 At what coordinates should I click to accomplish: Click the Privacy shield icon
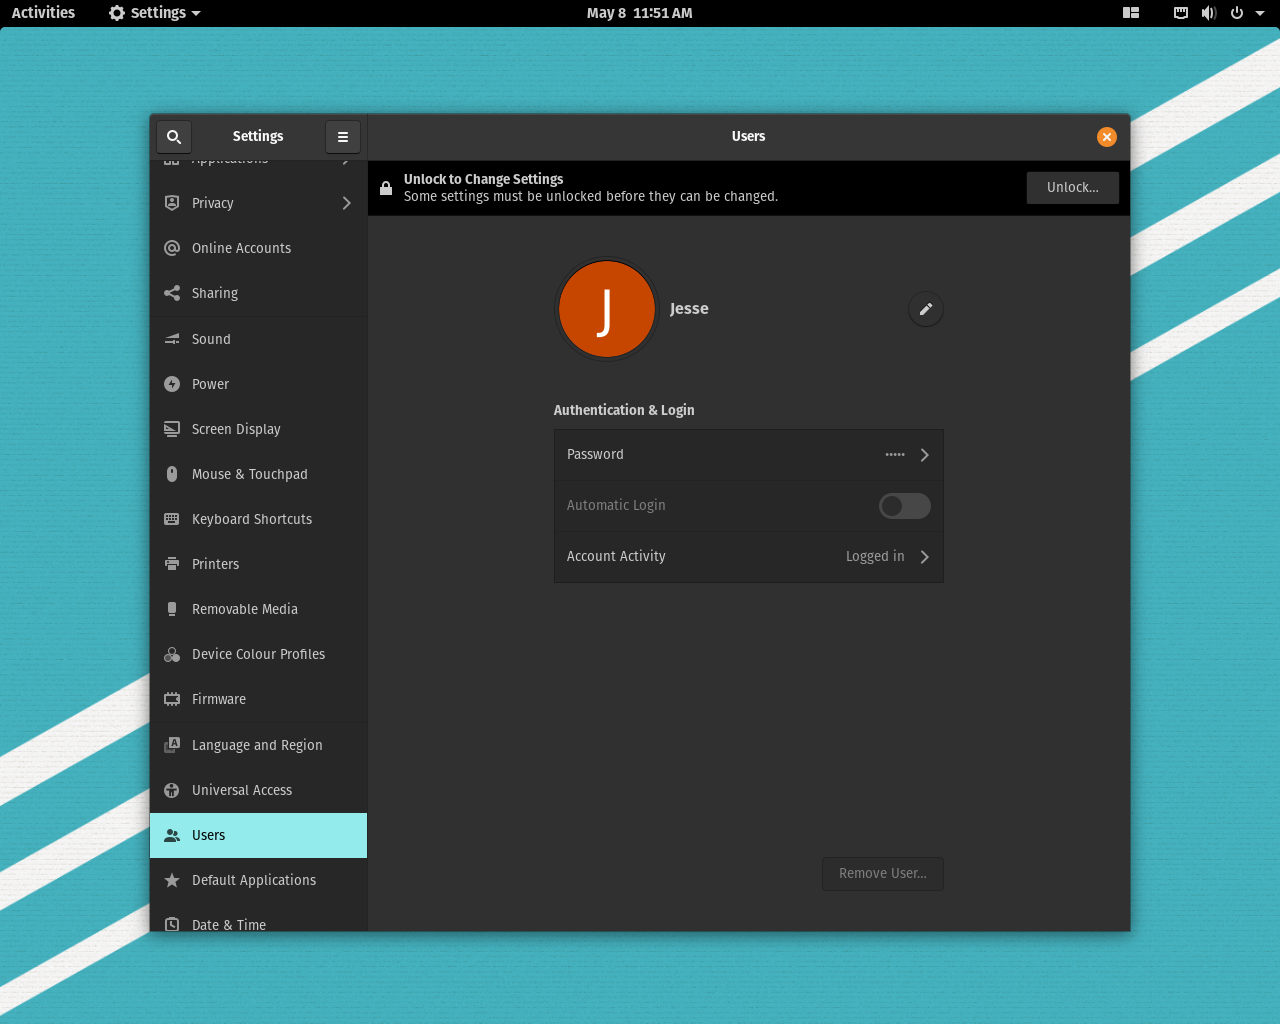[x=172, y=203]
